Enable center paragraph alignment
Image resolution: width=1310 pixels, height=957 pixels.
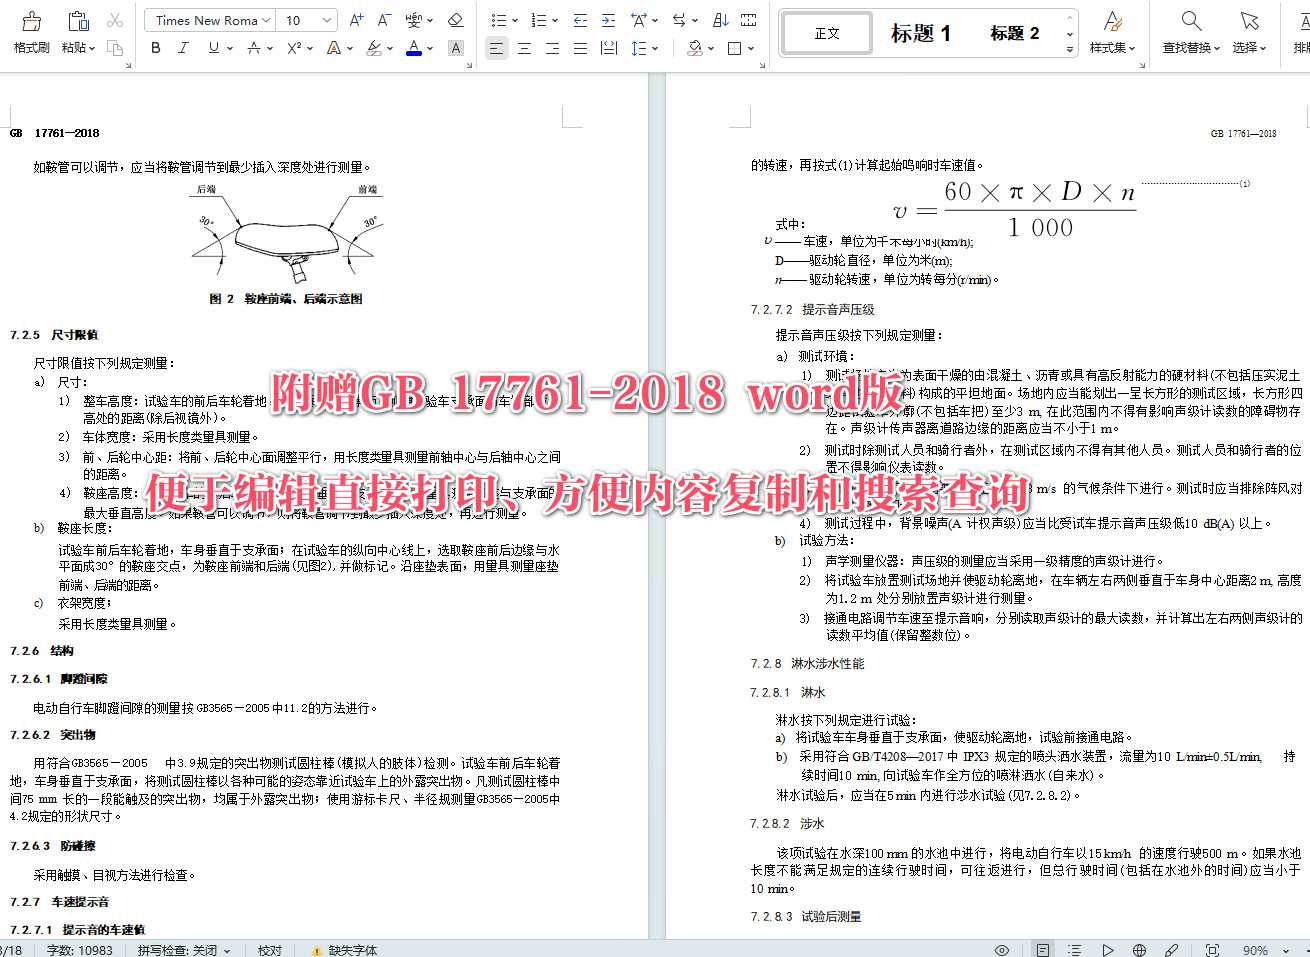point(524,47)
